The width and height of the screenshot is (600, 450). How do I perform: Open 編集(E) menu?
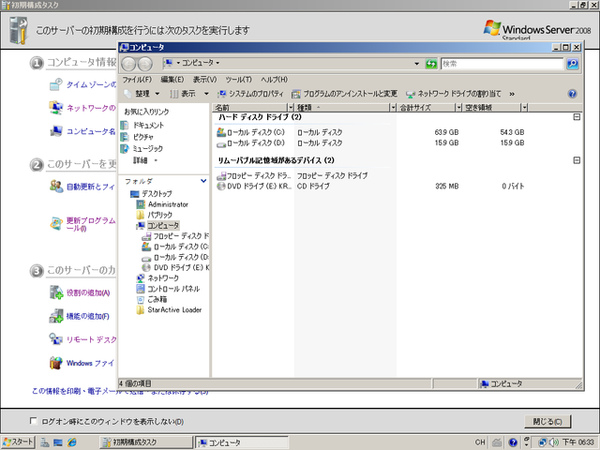[x=172, y=80]
